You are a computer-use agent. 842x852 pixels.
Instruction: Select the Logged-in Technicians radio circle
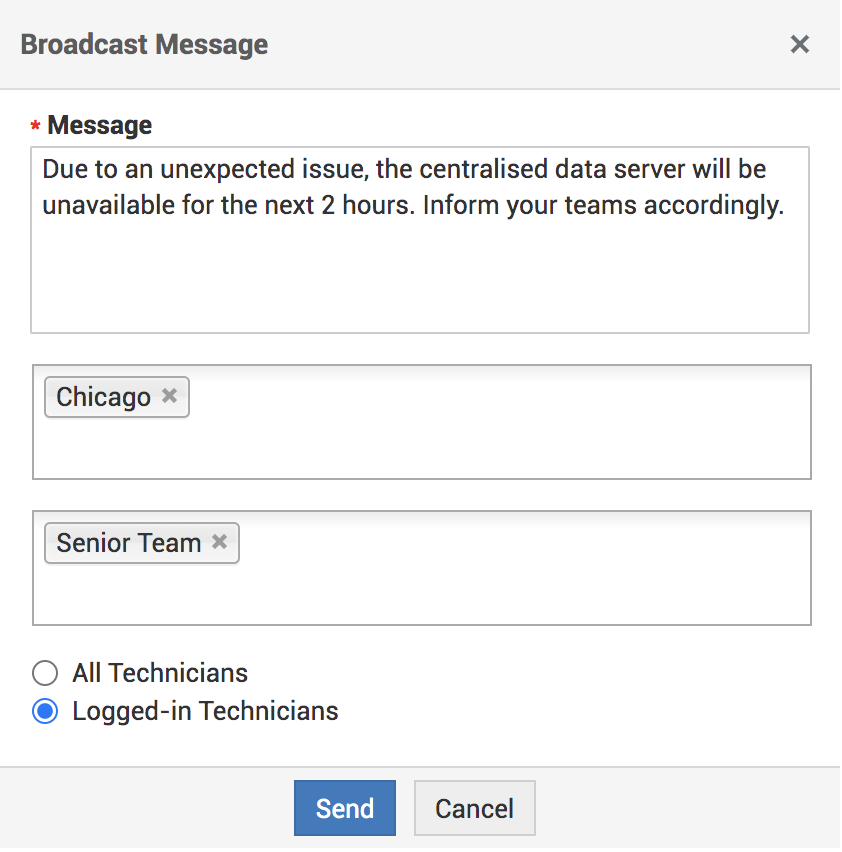[x=45, y=712]
